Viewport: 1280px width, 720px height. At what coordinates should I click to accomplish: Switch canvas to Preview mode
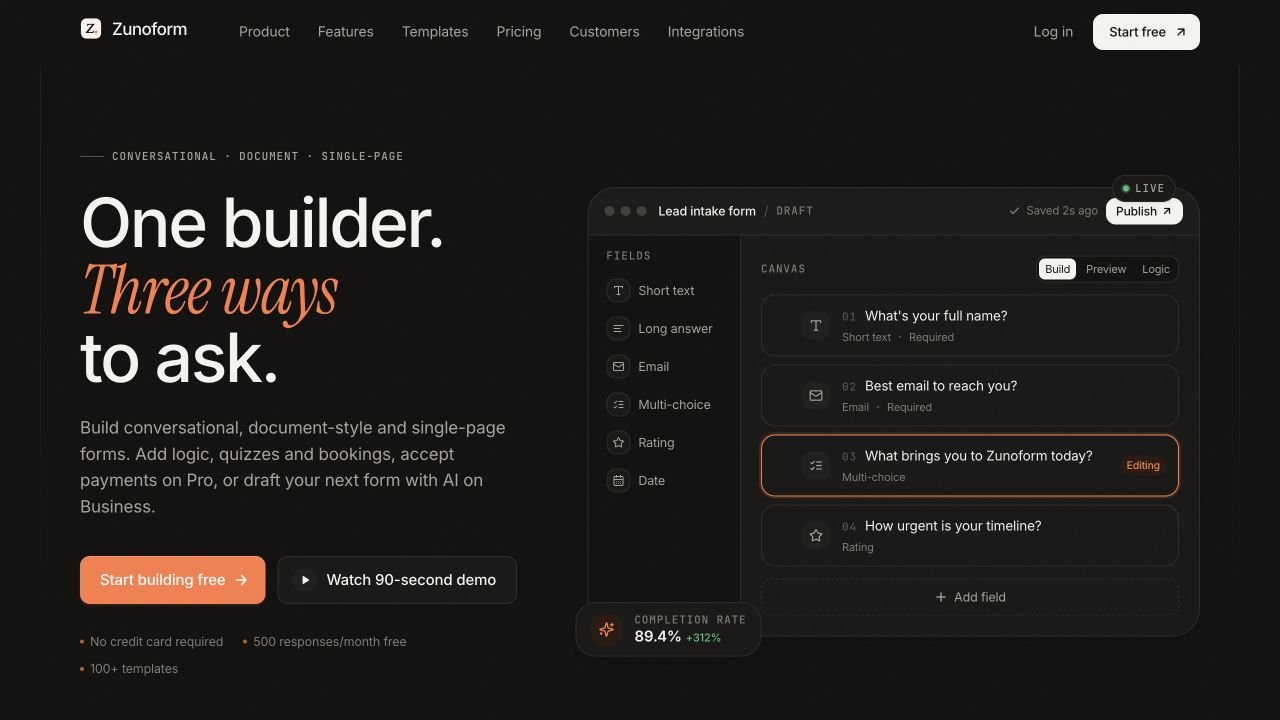(x=1106, y=269)
